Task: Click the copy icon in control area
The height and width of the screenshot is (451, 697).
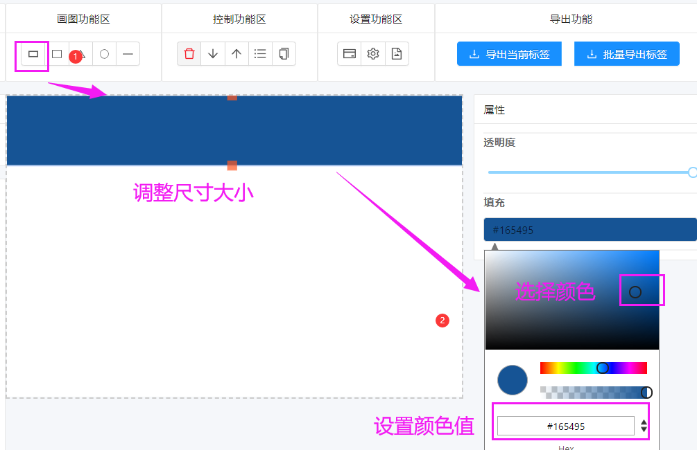Action: pyautogui.click(x=284, y=54)
